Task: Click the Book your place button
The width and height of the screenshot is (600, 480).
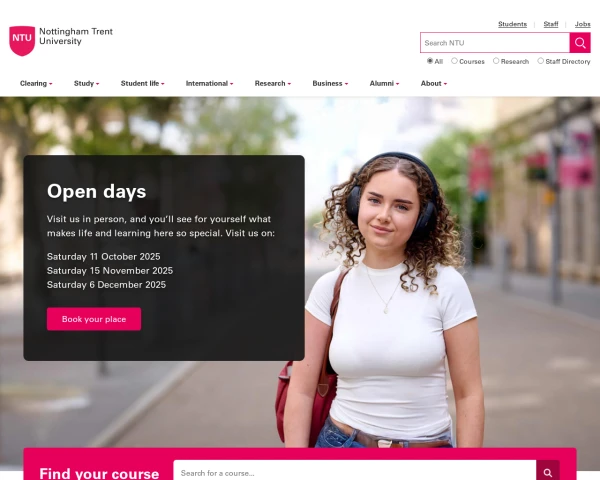Action: pyautogui.click(x=94, y=319)
